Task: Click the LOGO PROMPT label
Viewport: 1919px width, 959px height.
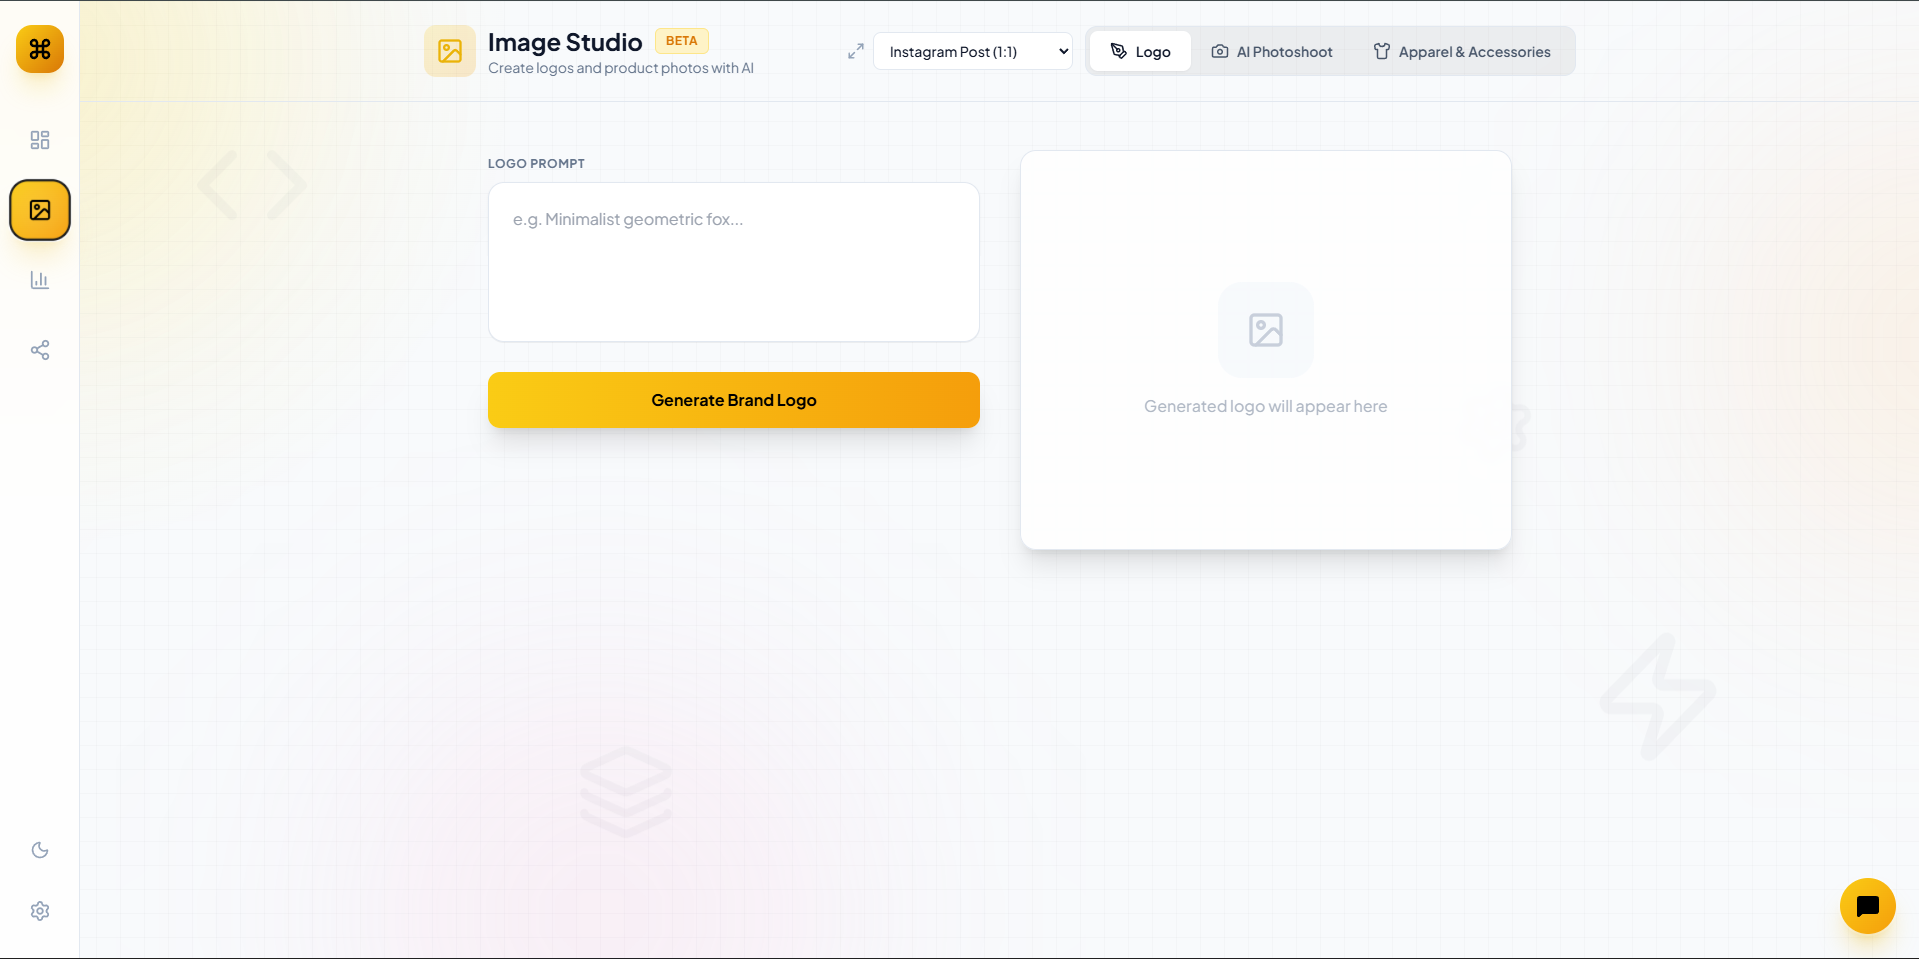Action: (536, 163)
